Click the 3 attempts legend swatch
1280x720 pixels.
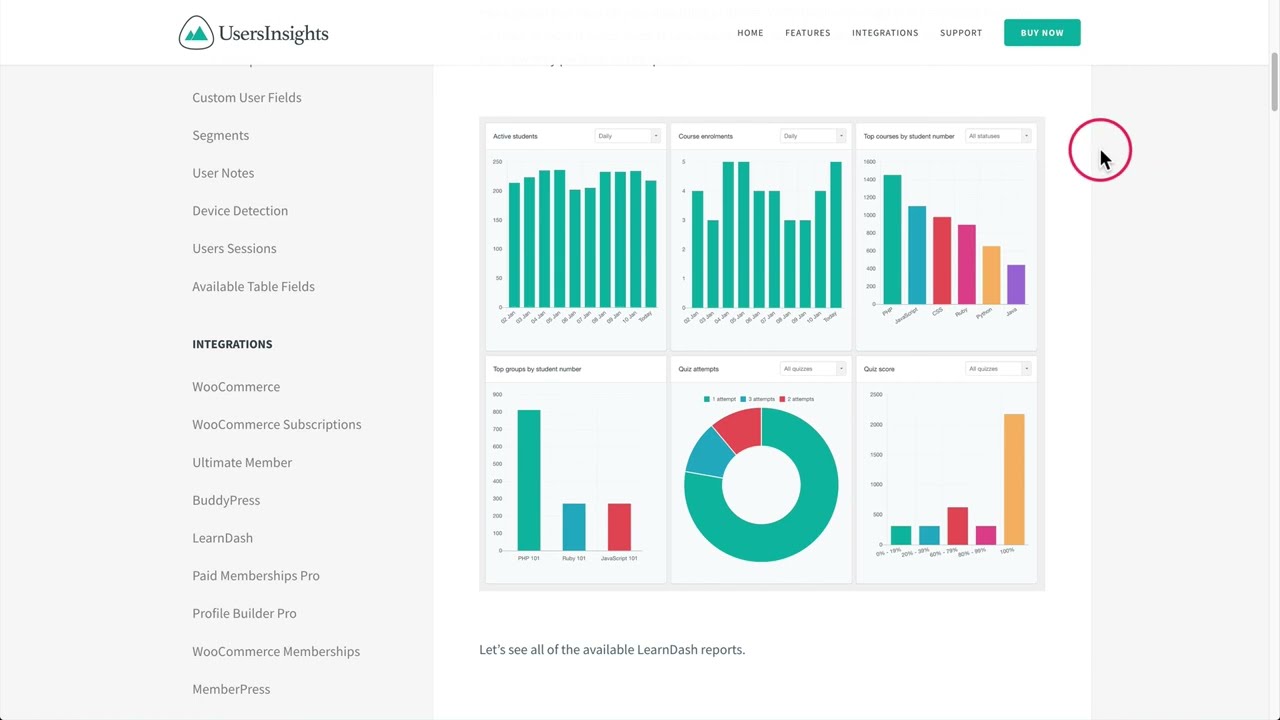(745, 399)
